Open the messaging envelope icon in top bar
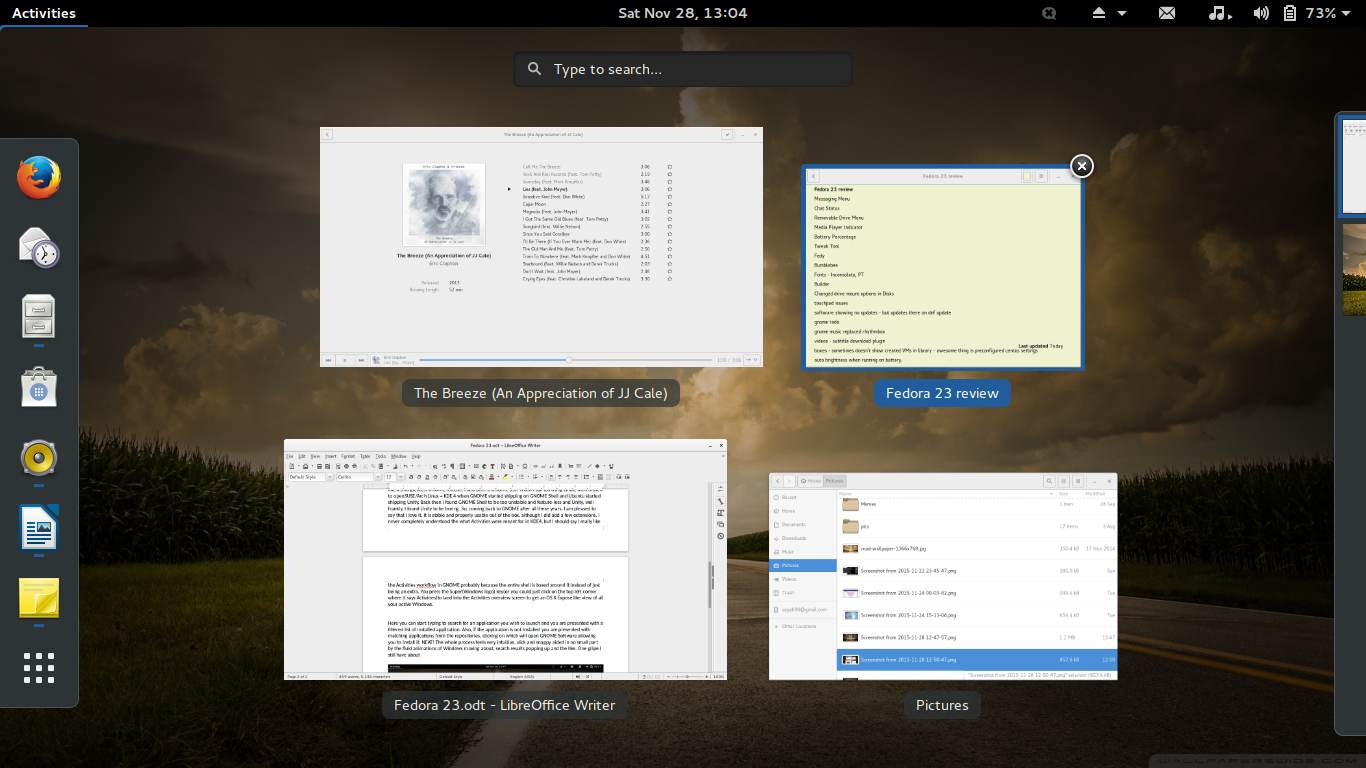The height and width of the screenshot is (768, 1366). click(x=1167, y=13)
